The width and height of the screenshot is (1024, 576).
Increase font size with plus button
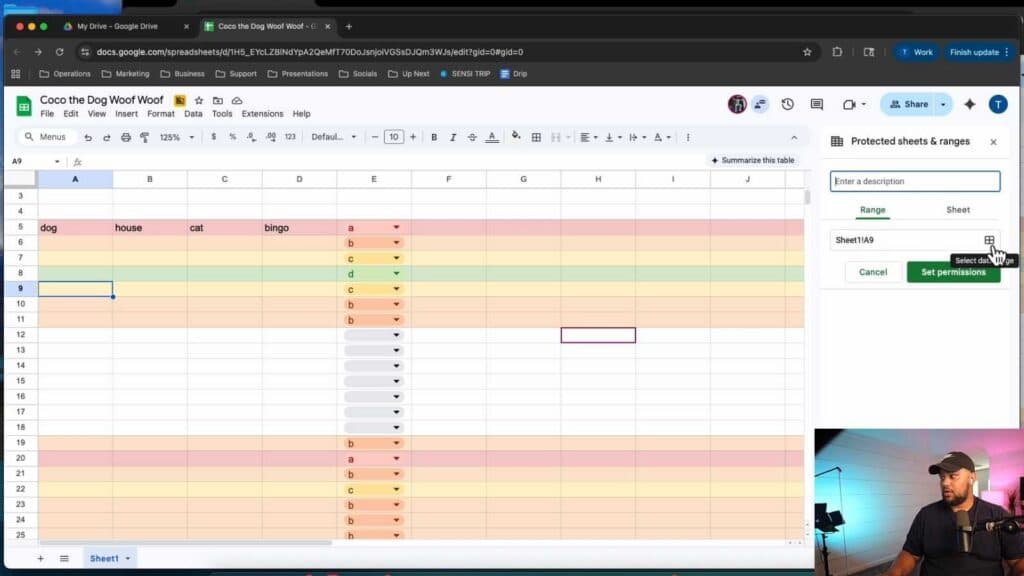click(x=413, y=137)
